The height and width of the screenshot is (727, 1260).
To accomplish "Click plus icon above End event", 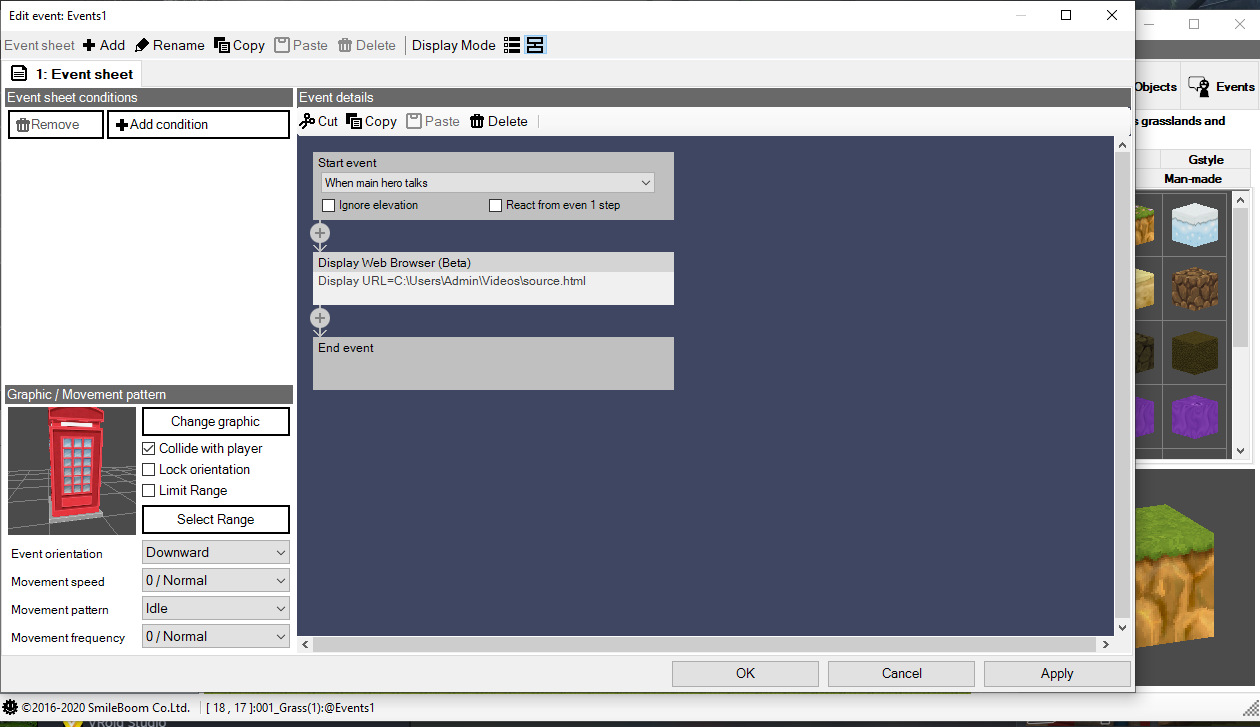I will [320, 318].
